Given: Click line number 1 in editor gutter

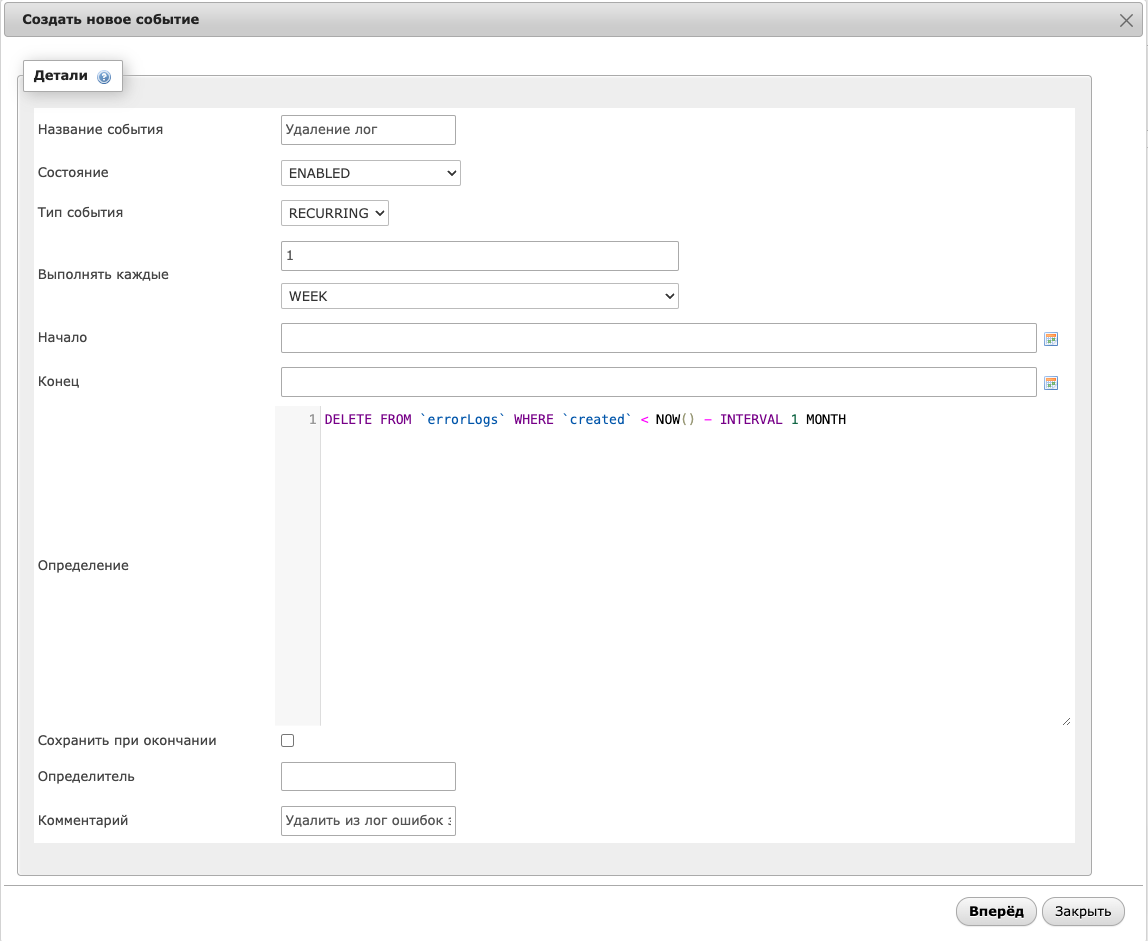Looking at the screenshot, I should pos(312,420).
